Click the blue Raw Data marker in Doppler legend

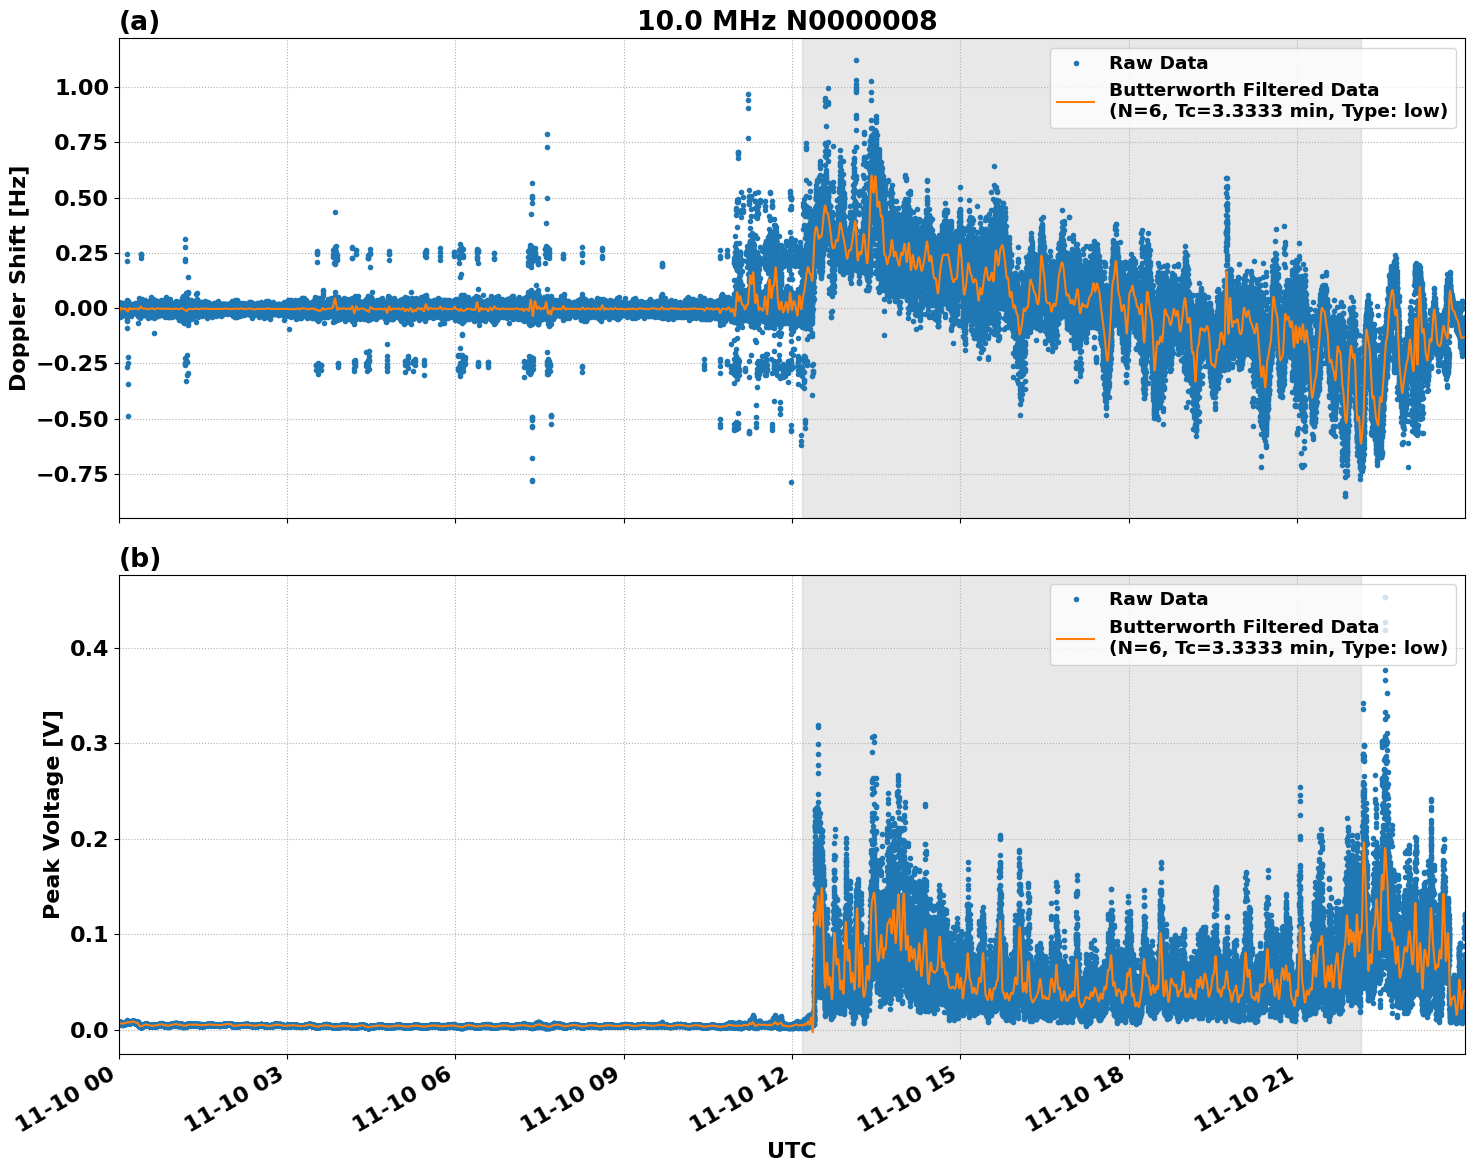point(1076,63)
